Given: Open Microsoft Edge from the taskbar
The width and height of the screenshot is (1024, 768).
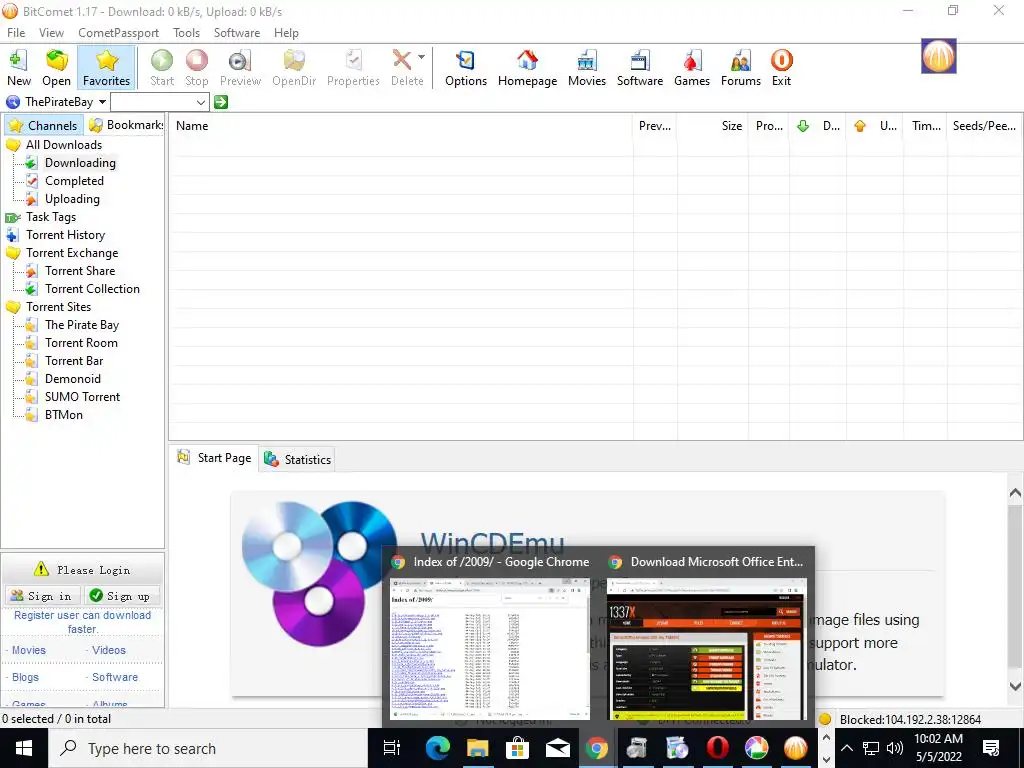Looking at the screenshot, I should click(x=438, y=748).
